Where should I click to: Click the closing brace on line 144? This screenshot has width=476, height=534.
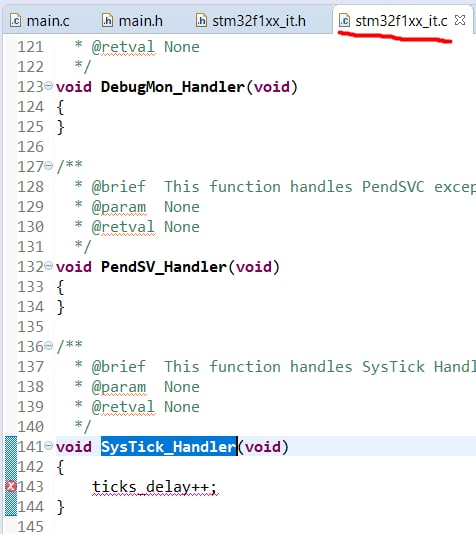pos(60,507)
